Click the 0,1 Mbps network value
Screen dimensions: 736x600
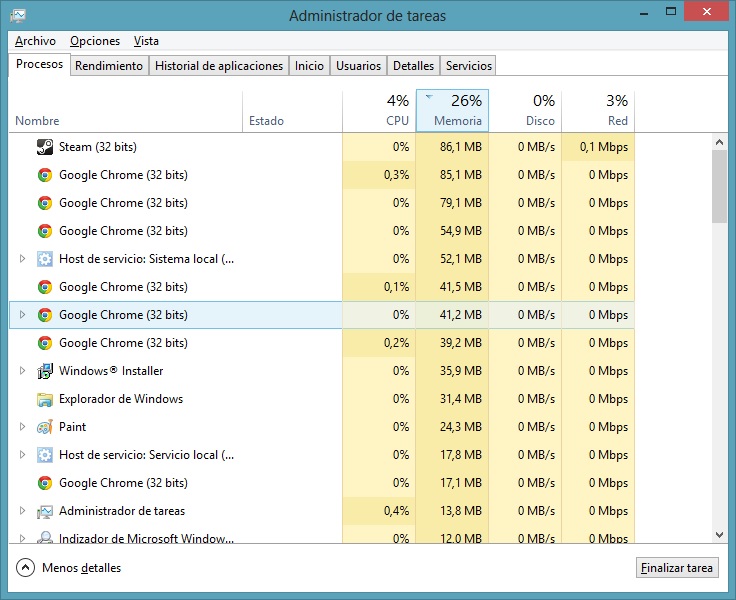603,147
